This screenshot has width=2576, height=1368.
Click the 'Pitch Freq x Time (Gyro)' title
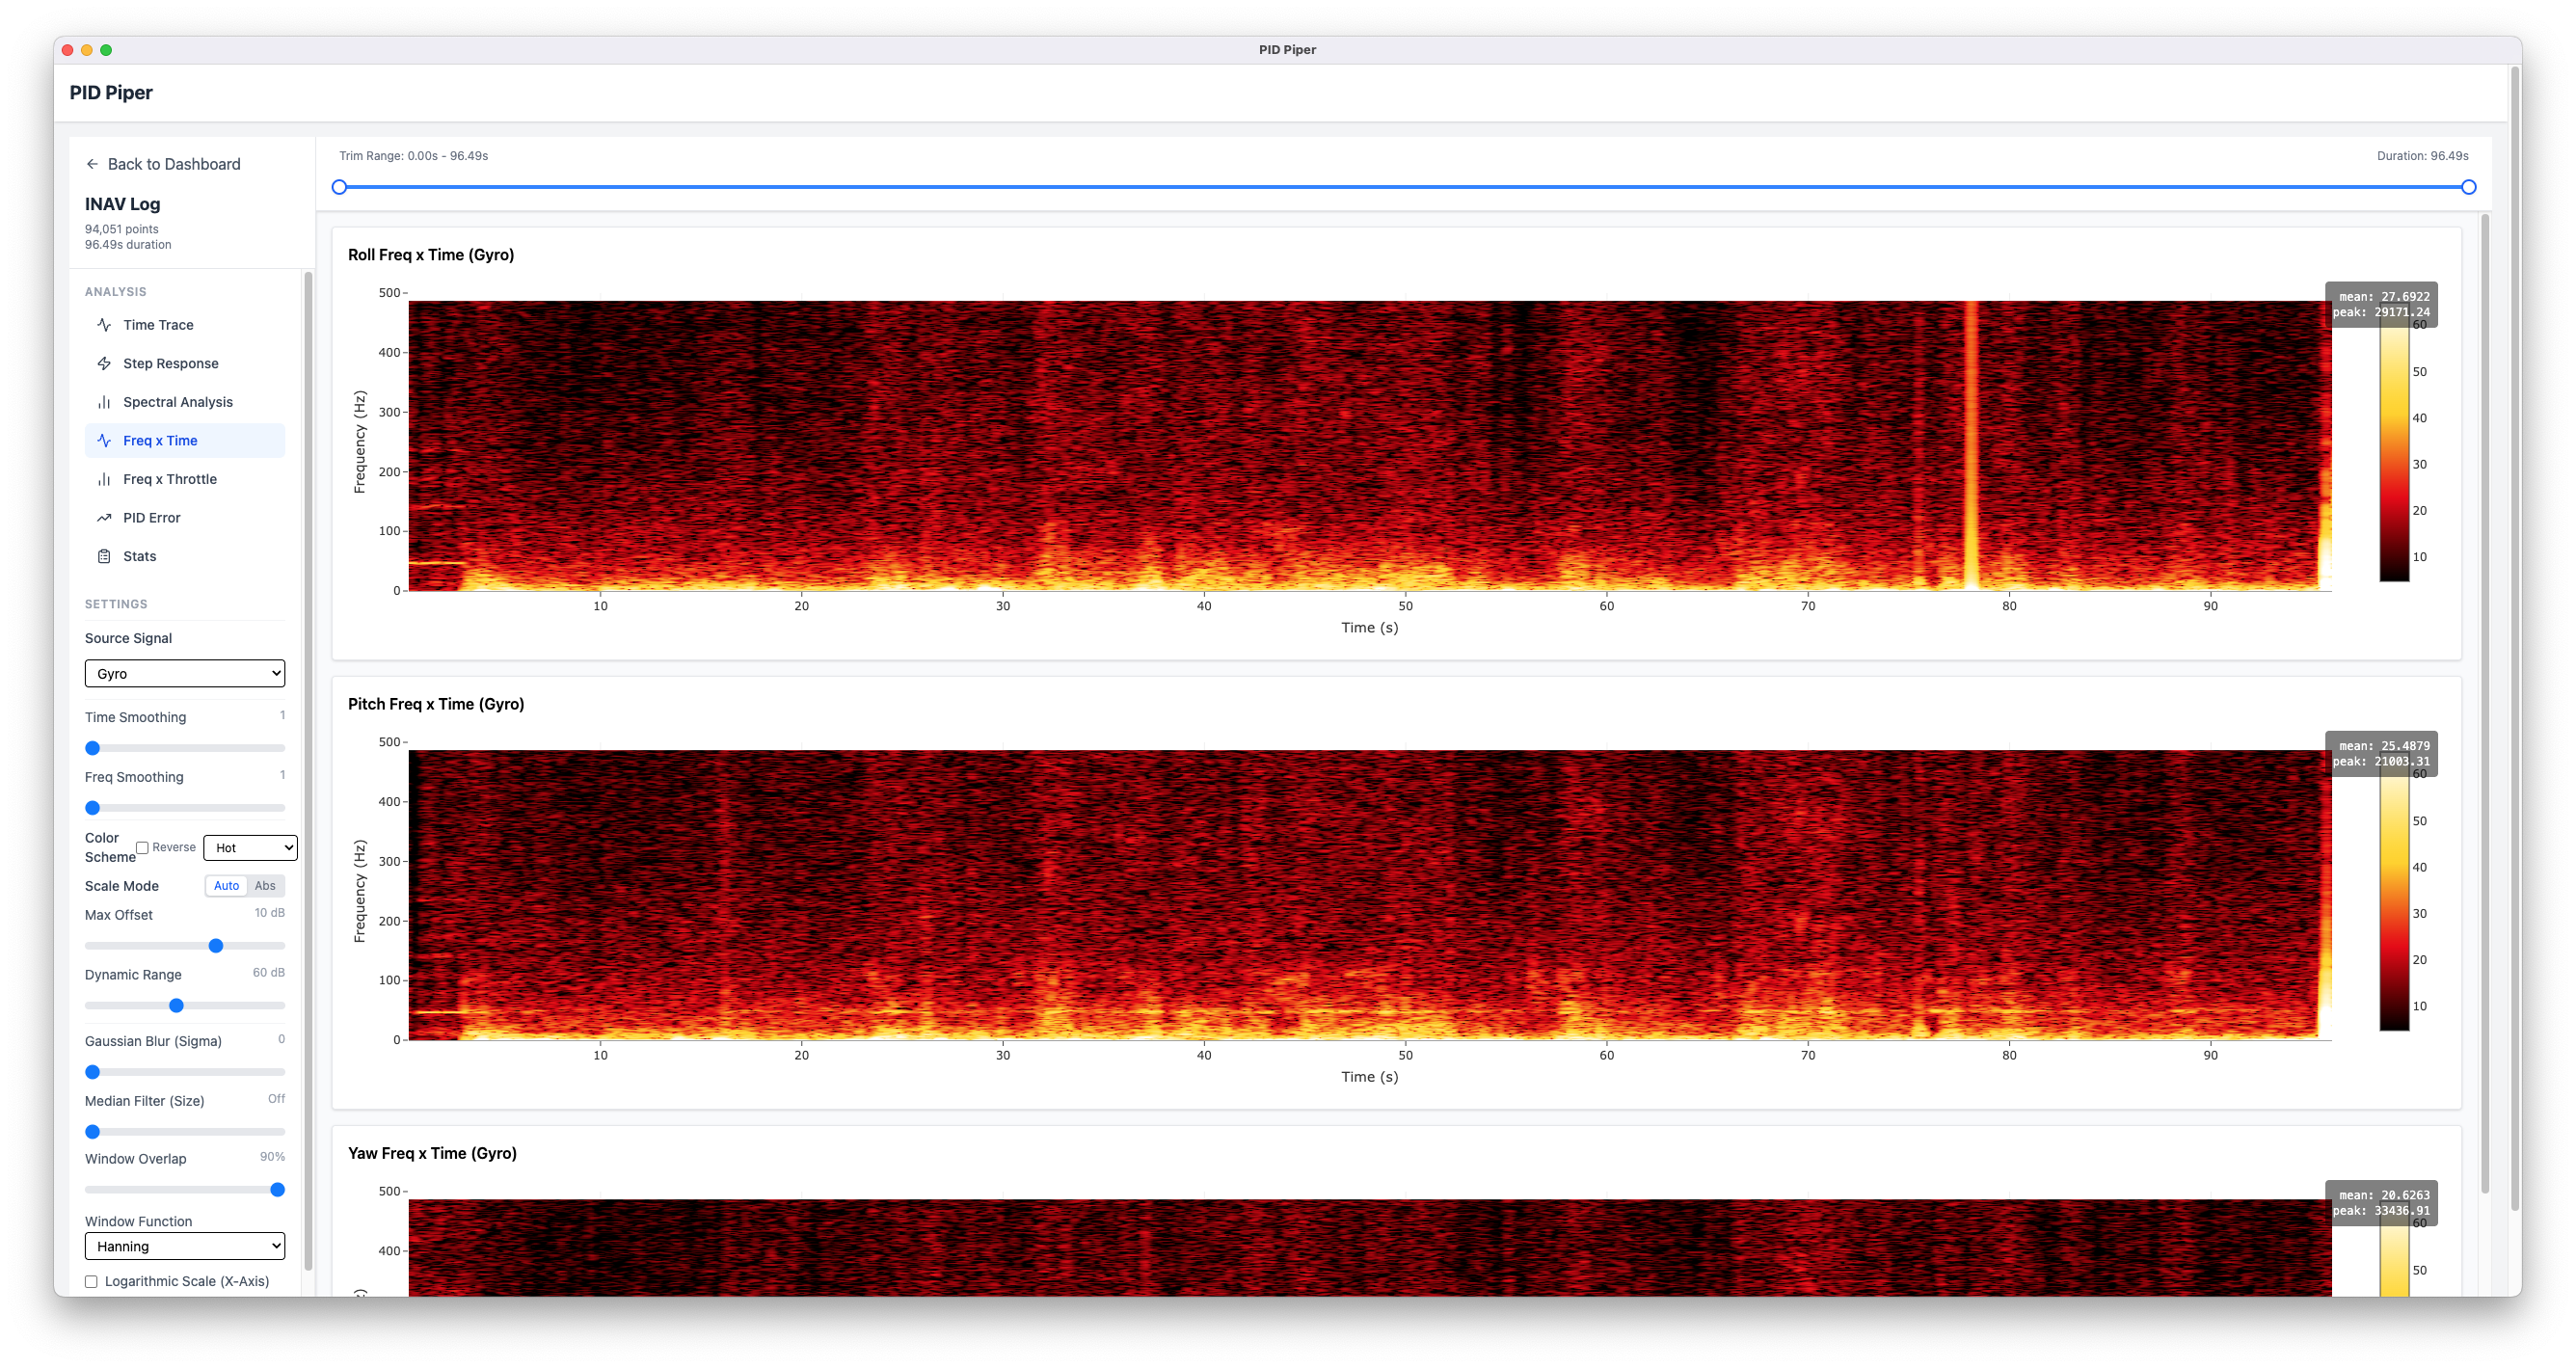pyautogui.click(x=436, y=704)
